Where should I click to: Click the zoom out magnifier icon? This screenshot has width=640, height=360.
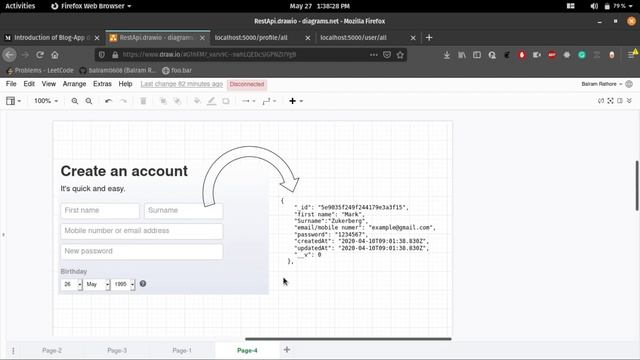[x=89, y=101]
